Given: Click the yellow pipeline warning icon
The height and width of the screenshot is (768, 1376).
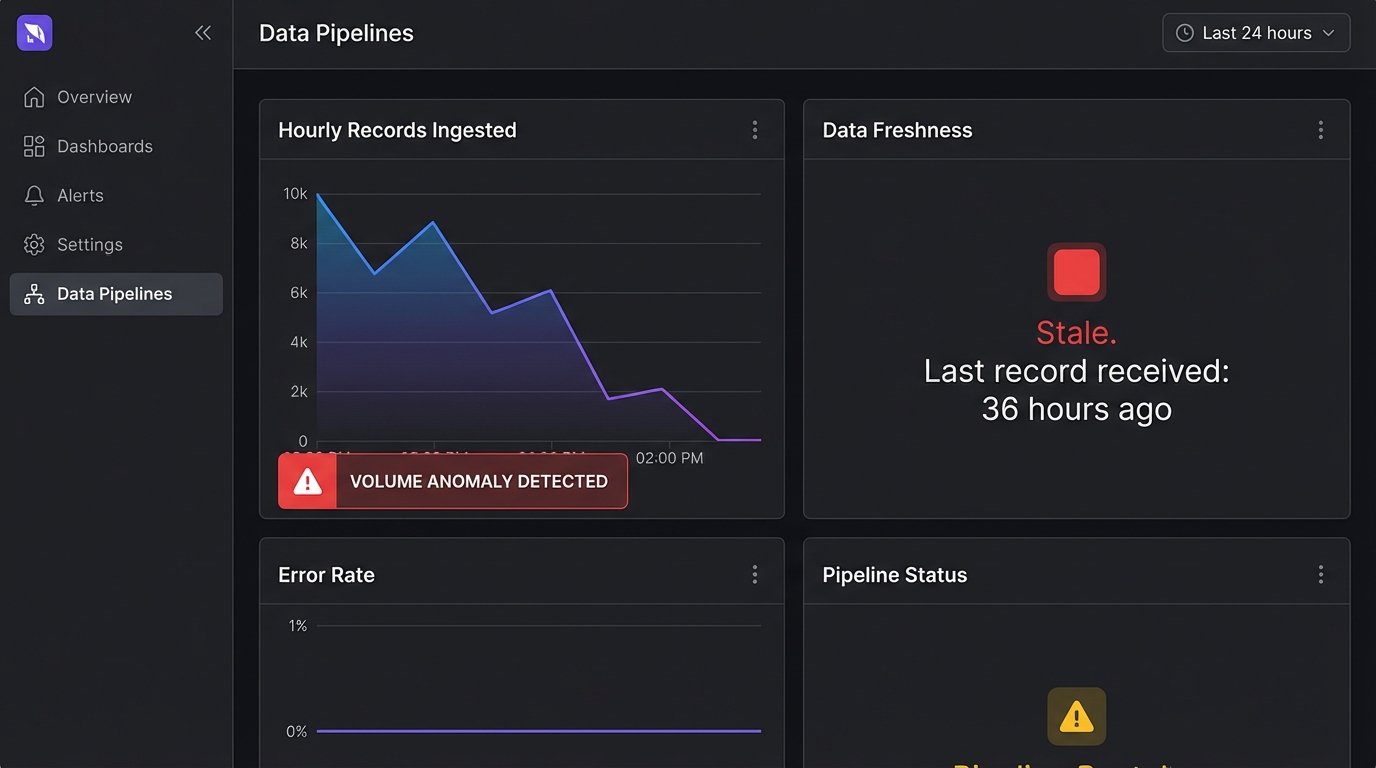Looking at the screenshot, I should click(1076, 716).
